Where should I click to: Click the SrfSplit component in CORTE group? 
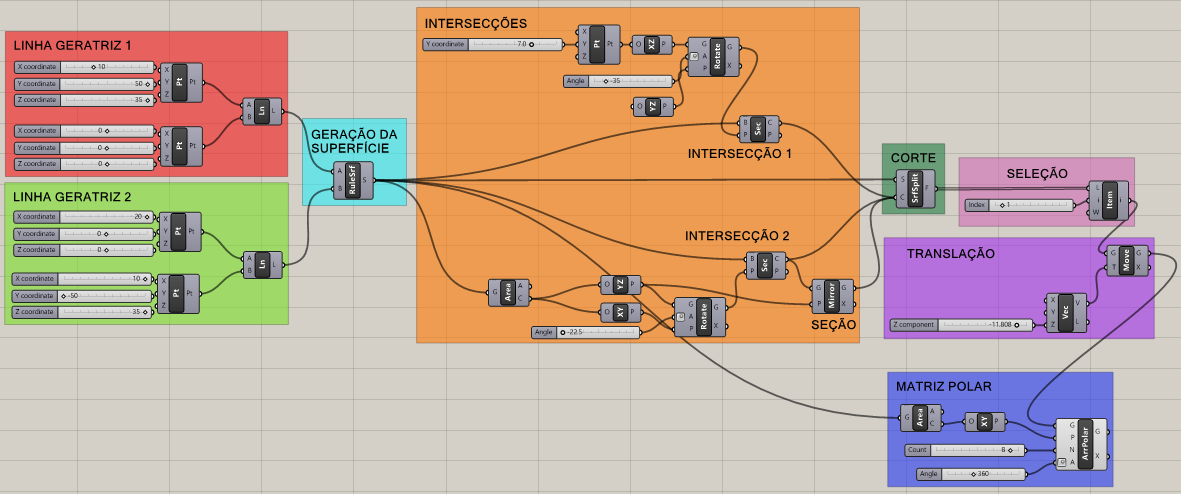914,187
